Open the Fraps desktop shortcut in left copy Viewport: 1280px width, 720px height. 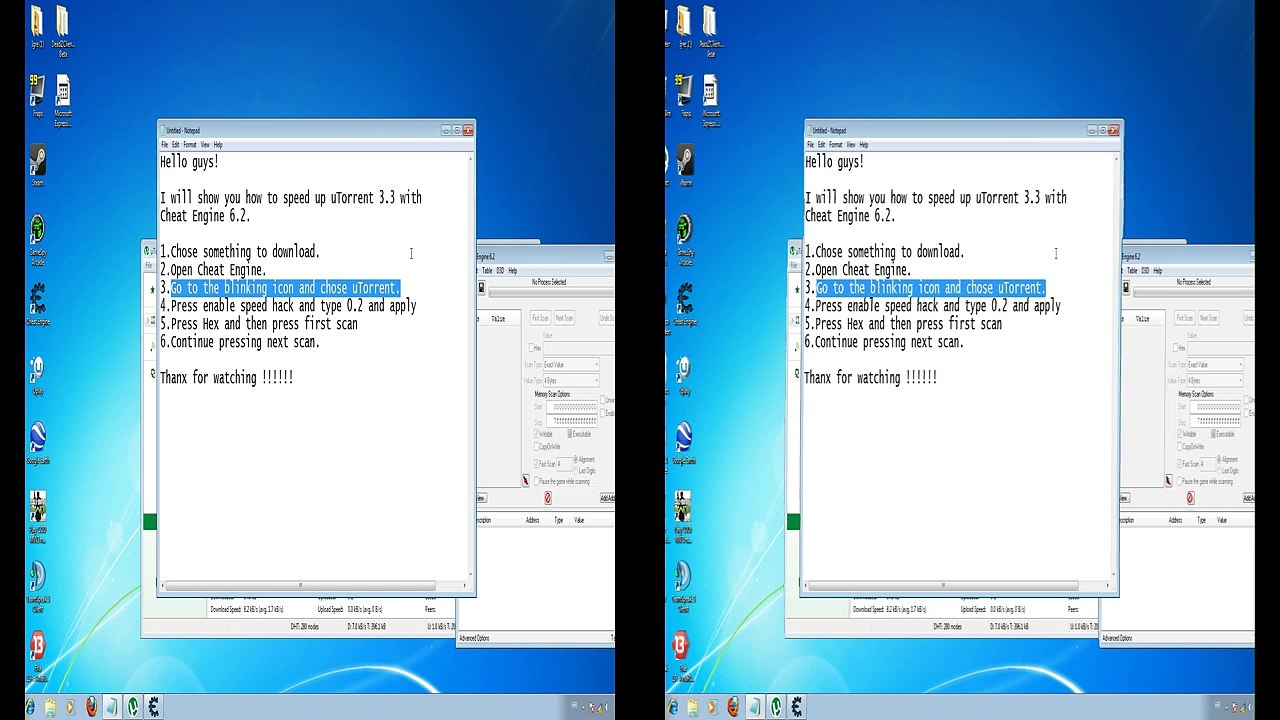coord(37,95)
